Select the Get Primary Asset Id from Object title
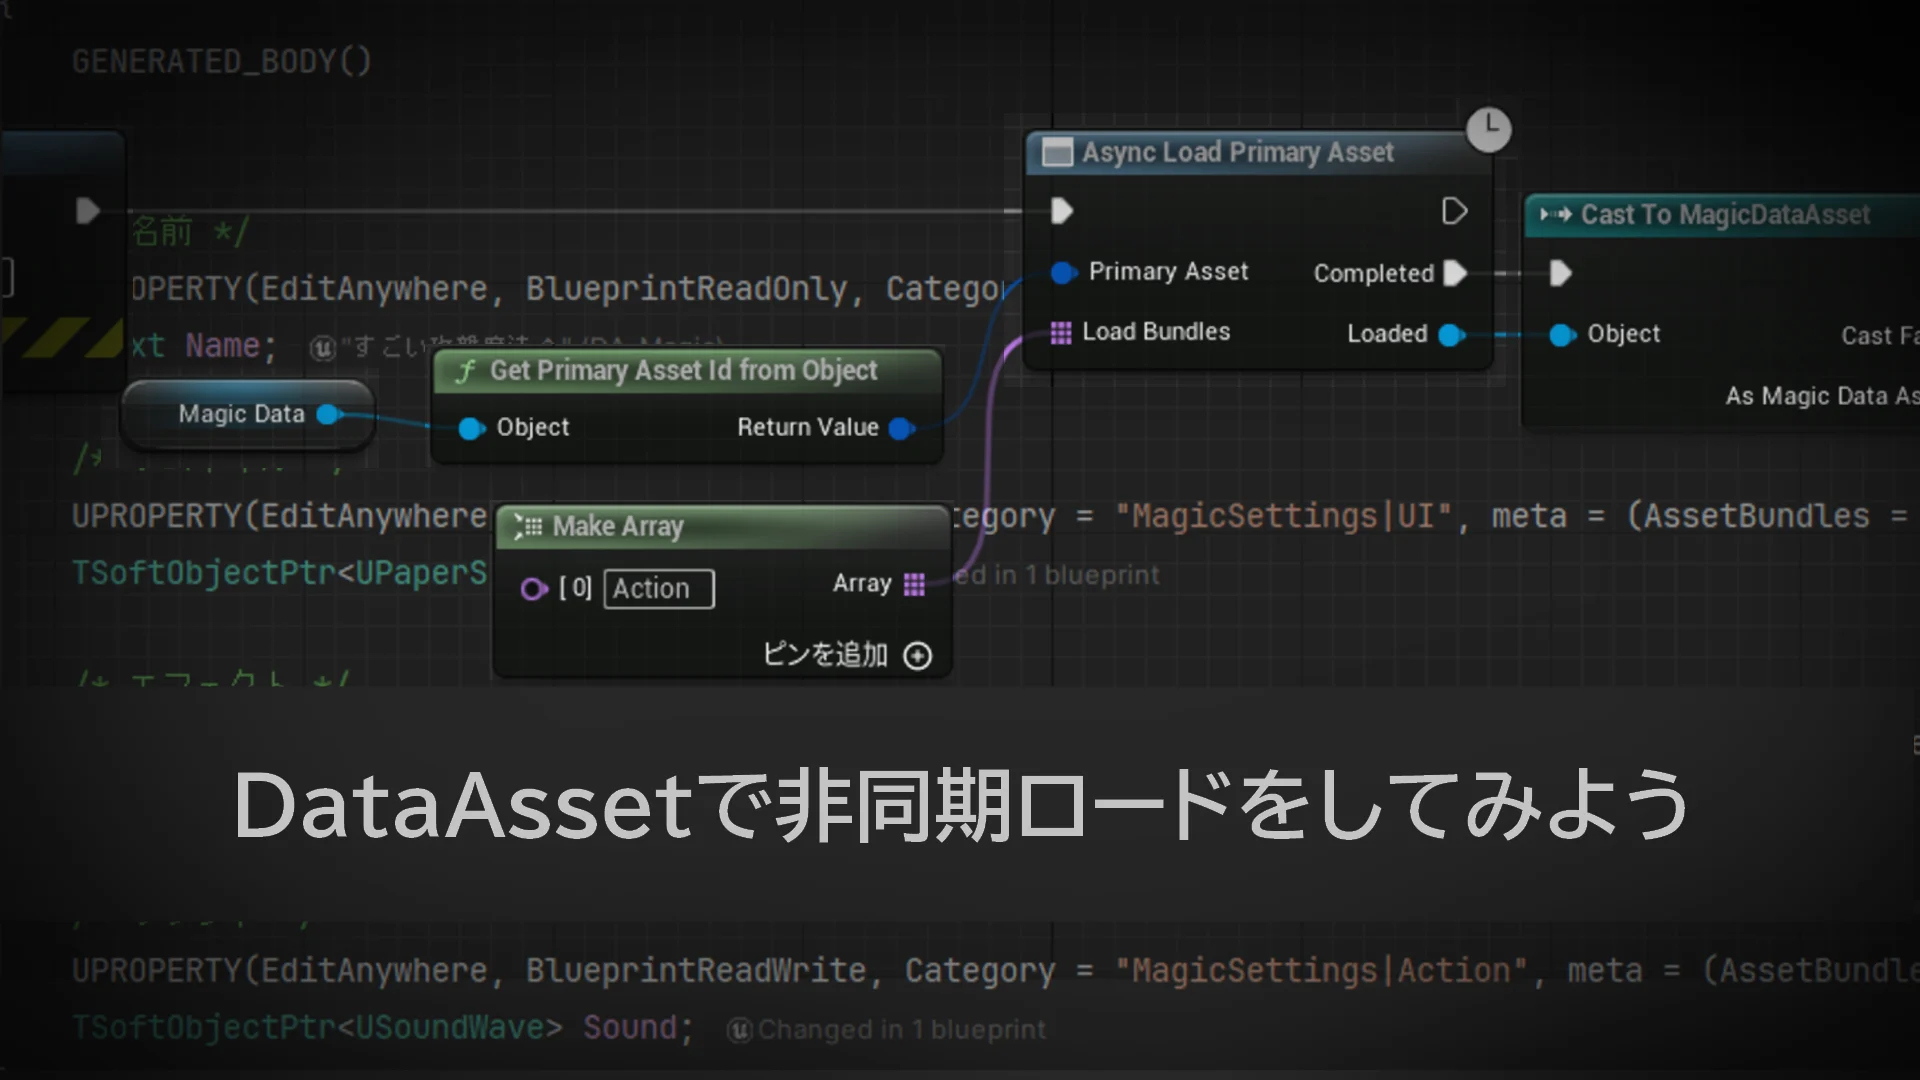The image size is (1920, 1080). pos(683,371)
